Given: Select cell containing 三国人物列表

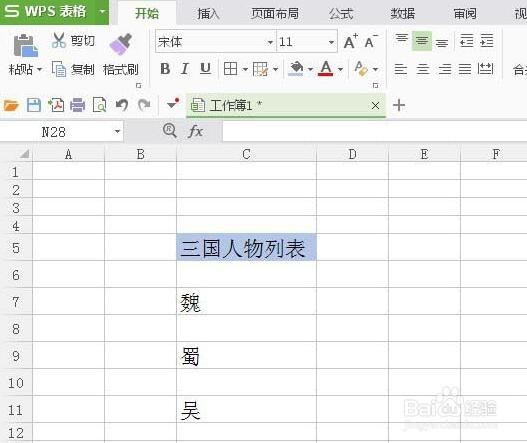Looking at the screenshot, I should click(x=246, y=248).
